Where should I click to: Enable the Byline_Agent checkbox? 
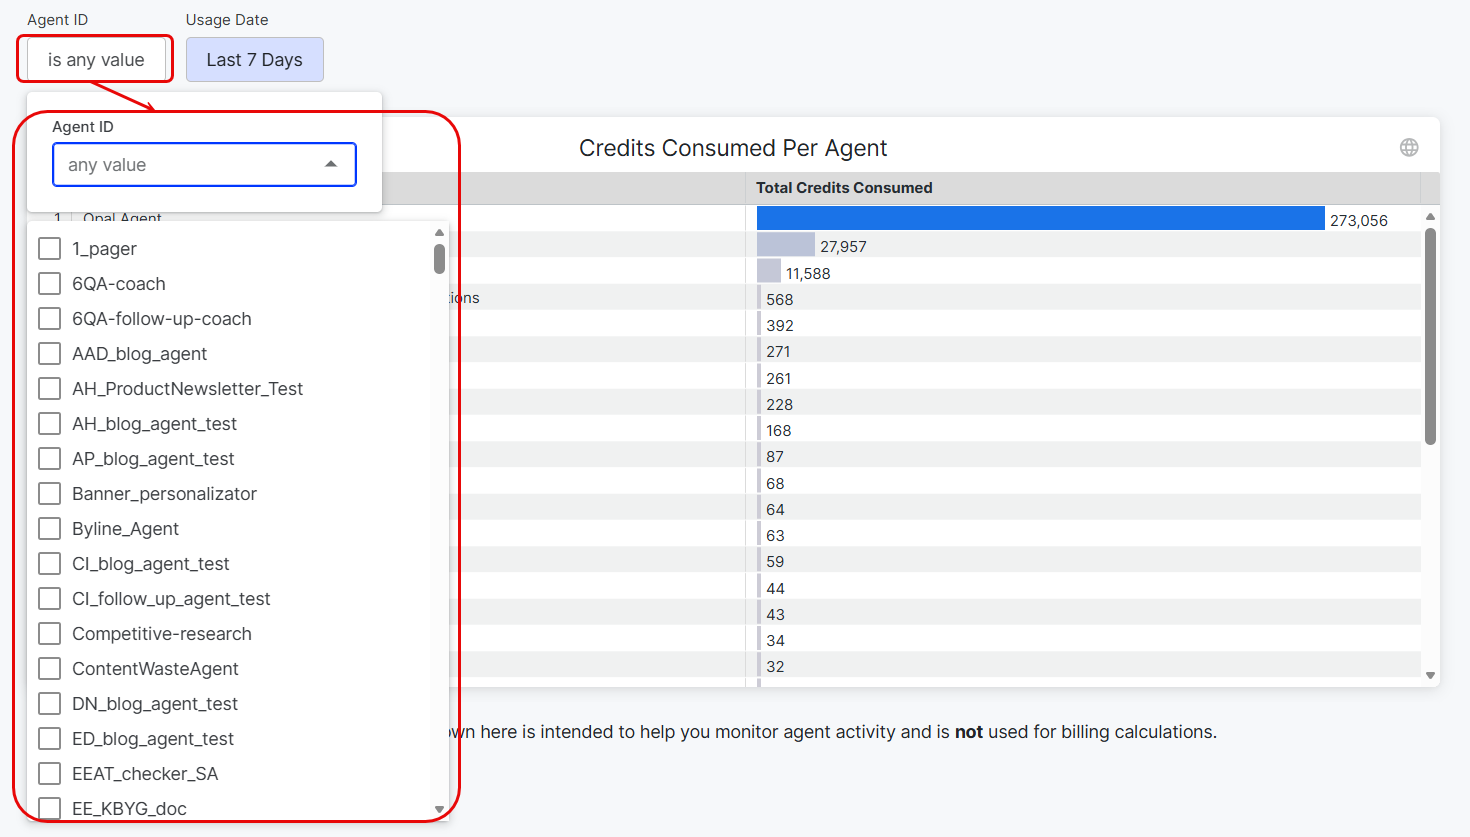tap(50, 529)
